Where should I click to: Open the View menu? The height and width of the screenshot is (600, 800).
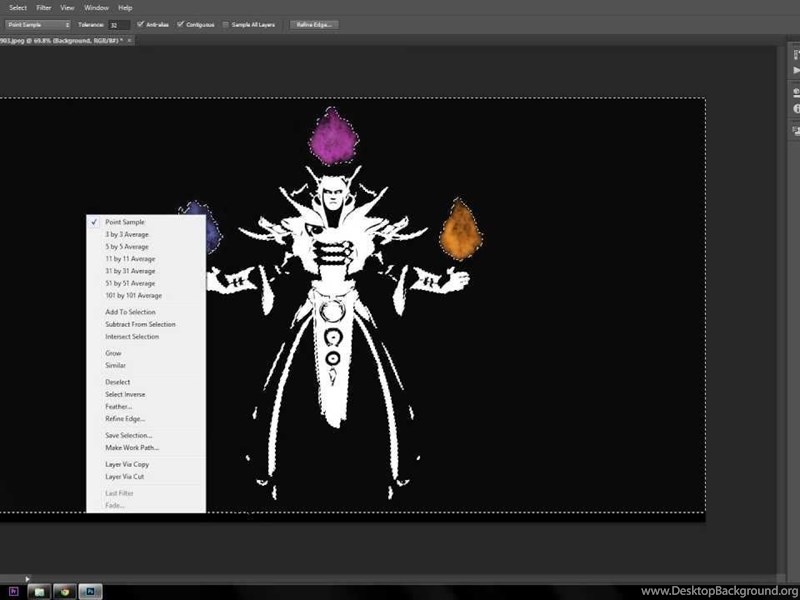coord(67,8)
